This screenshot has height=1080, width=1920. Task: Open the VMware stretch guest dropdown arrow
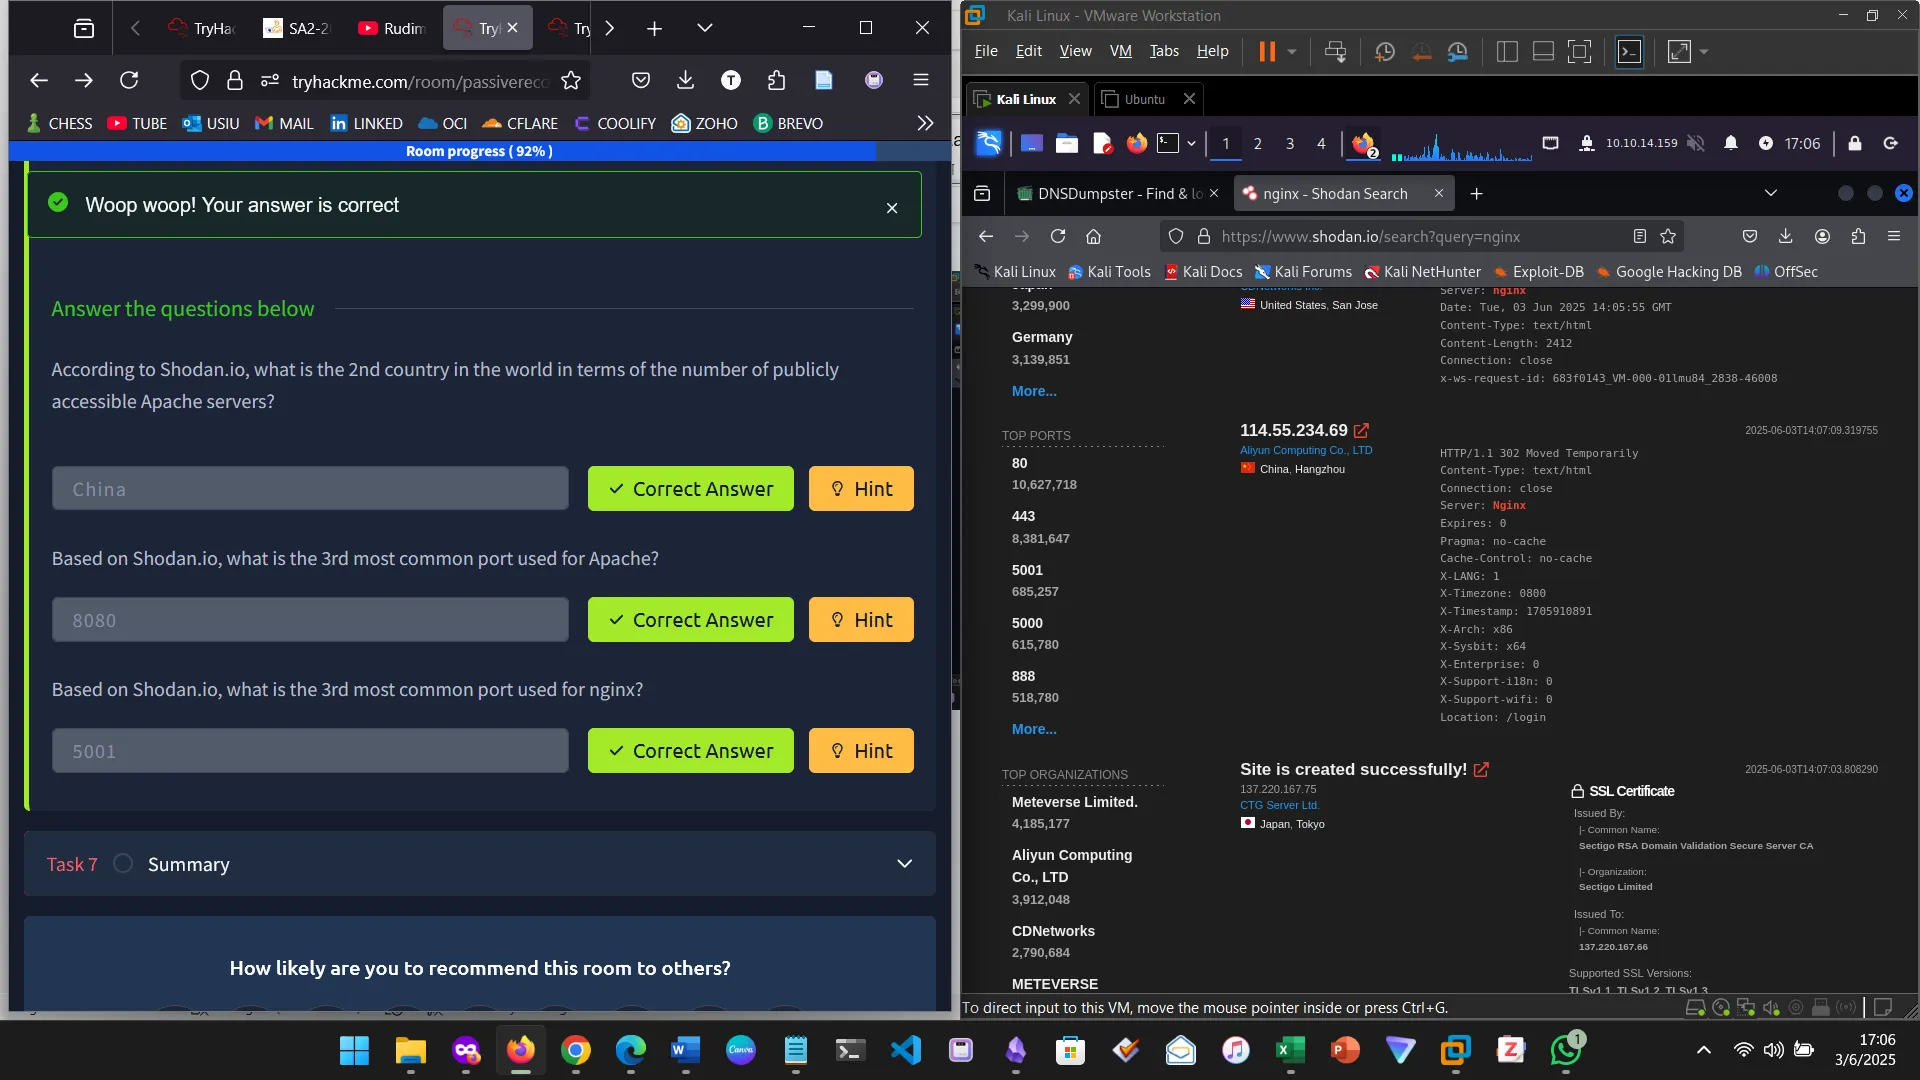[1704, 52]
